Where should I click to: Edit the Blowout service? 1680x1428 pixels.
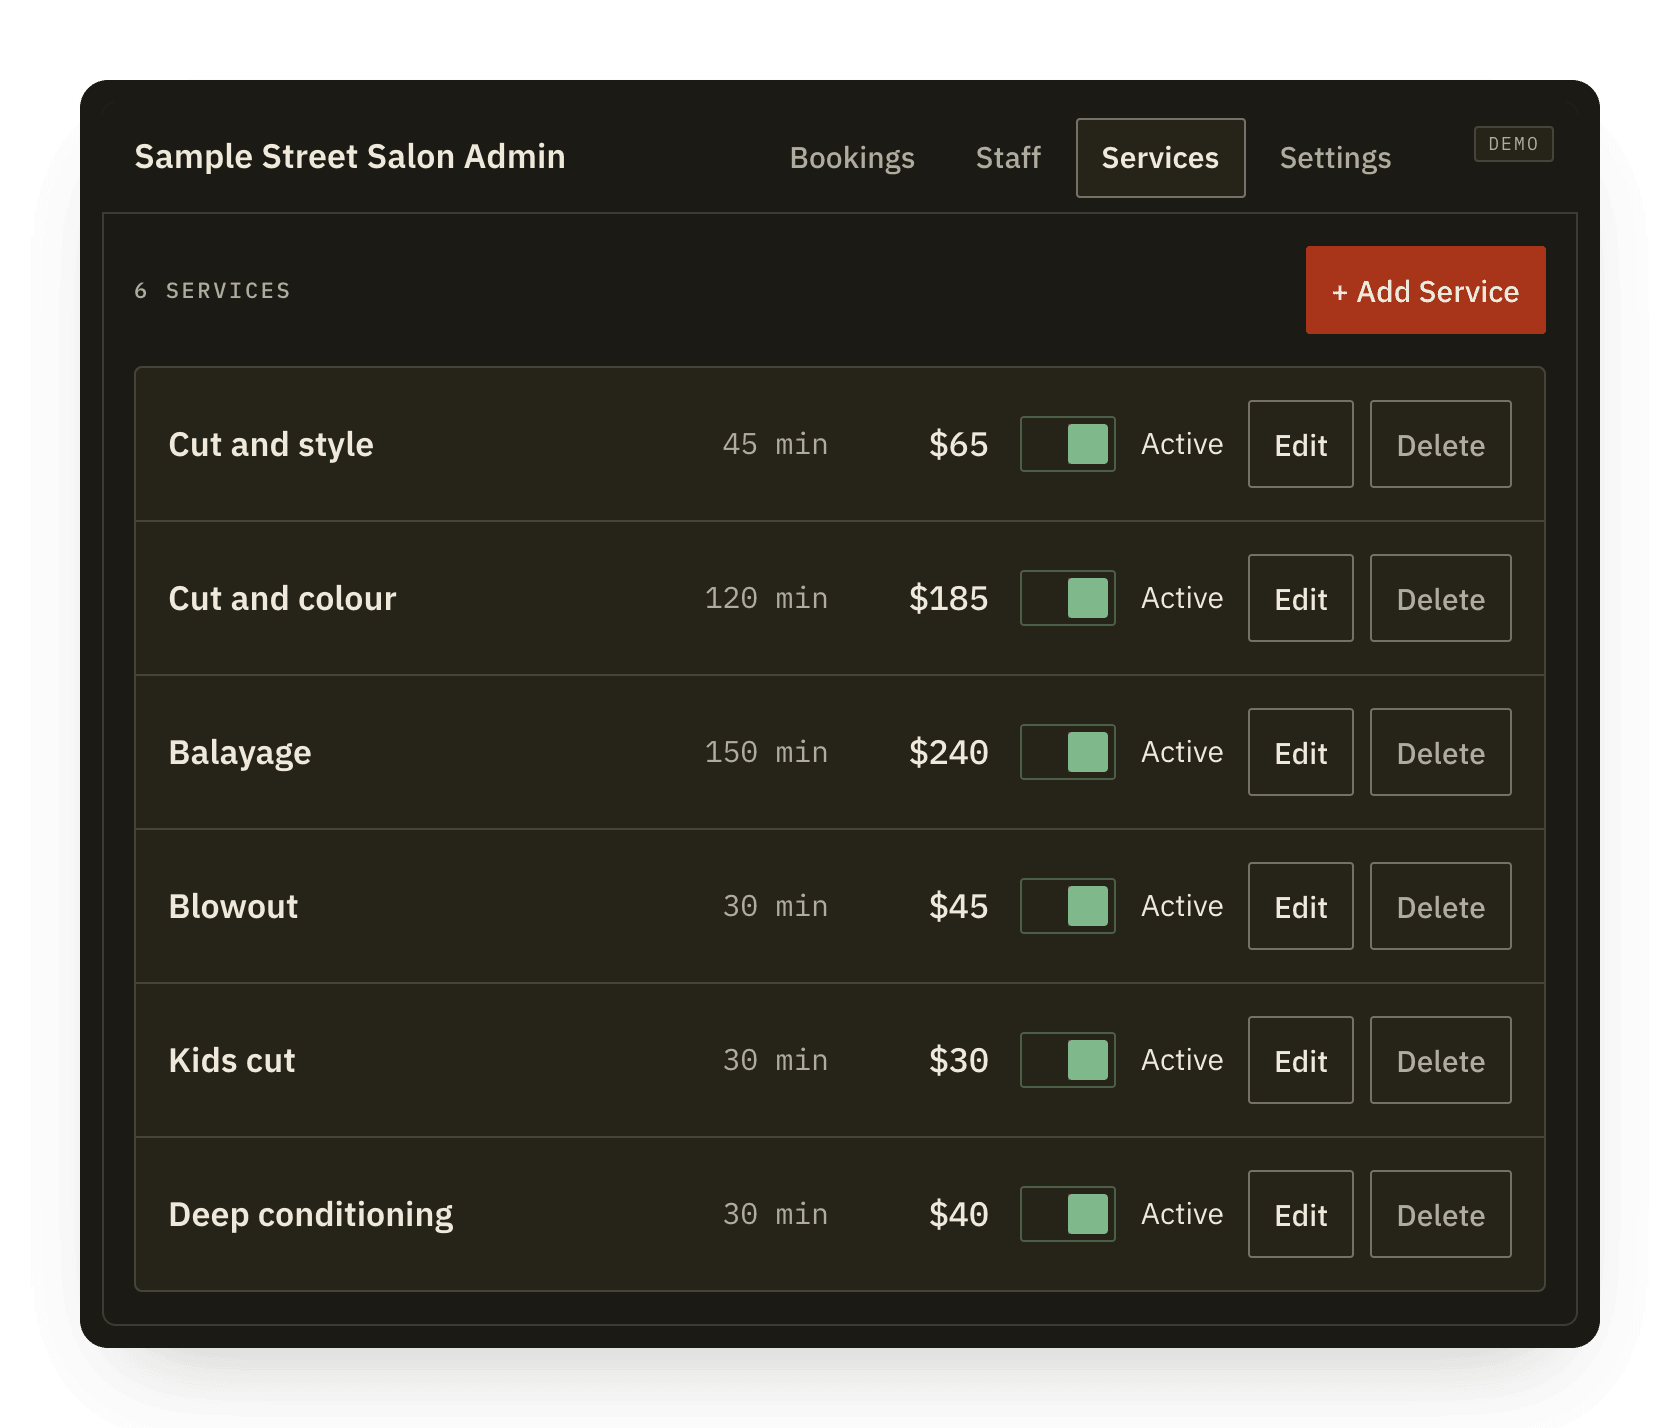point(1300,906)
